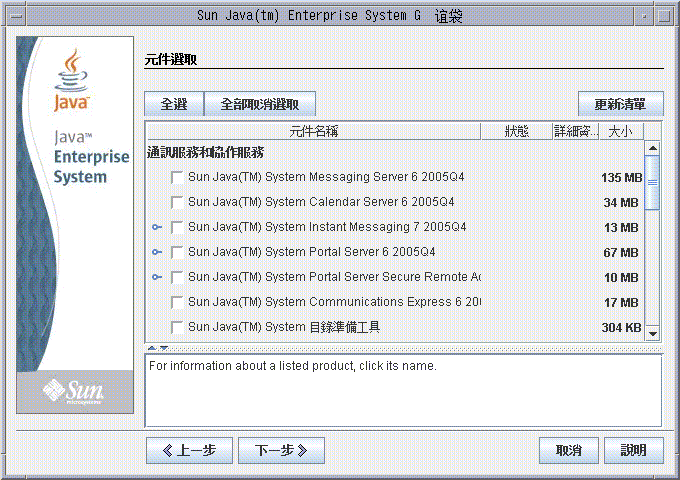This screenshot has height=480, width=680.
Task: Select Sun Java System Communications Express name
Action: (x=334, y=302)
